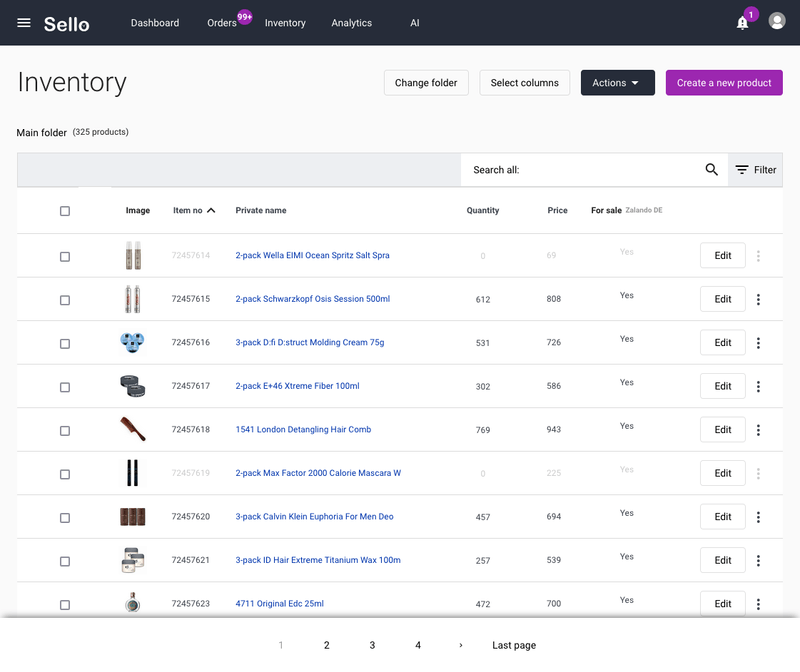Select the checkbox for the first product row
The height and width of the screenshot is (672, 800).
coord(65,256)
